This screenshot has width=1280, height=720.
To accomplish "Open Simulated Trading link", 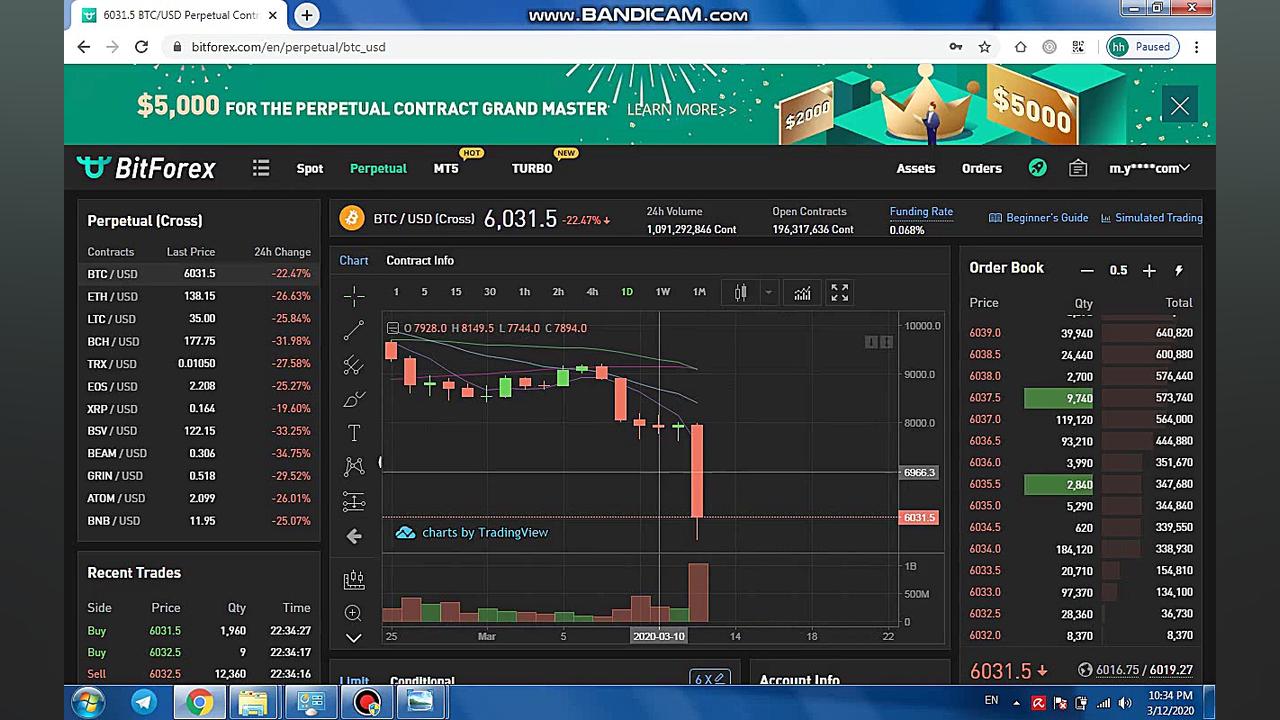I will point(1152,218).
